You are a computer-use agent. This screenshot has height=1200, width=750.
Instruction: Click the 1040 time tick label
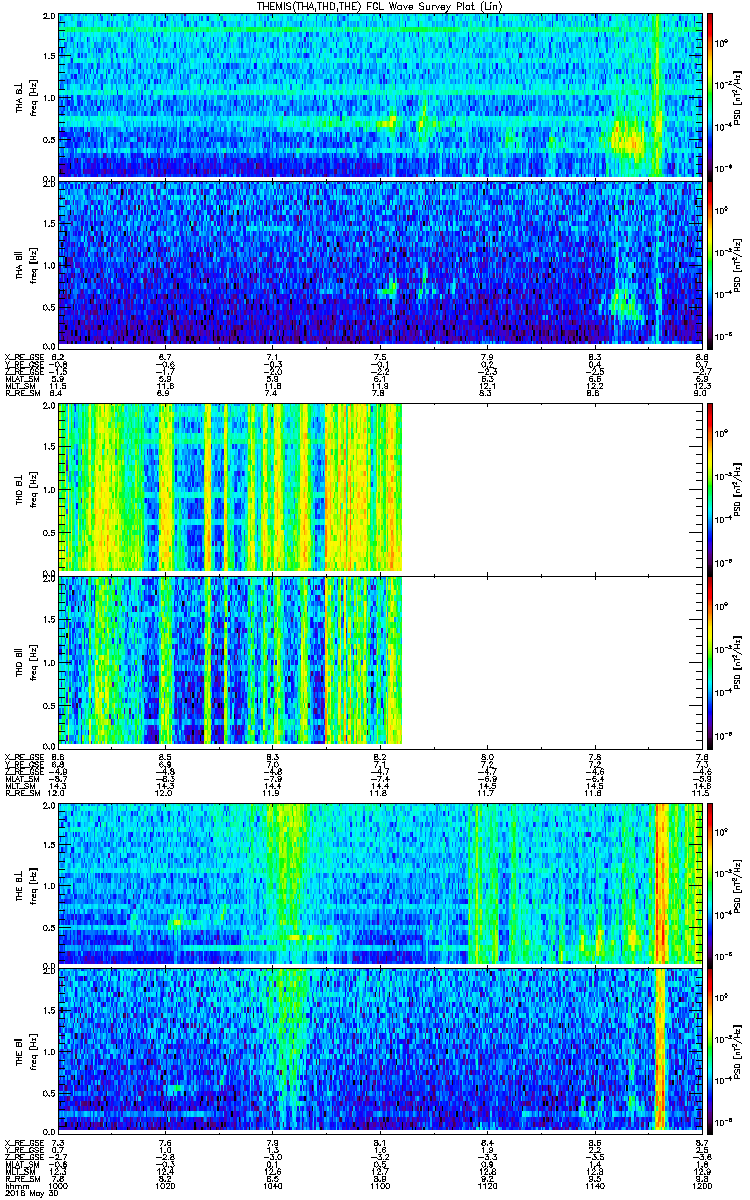click(x=272, y=1185)
